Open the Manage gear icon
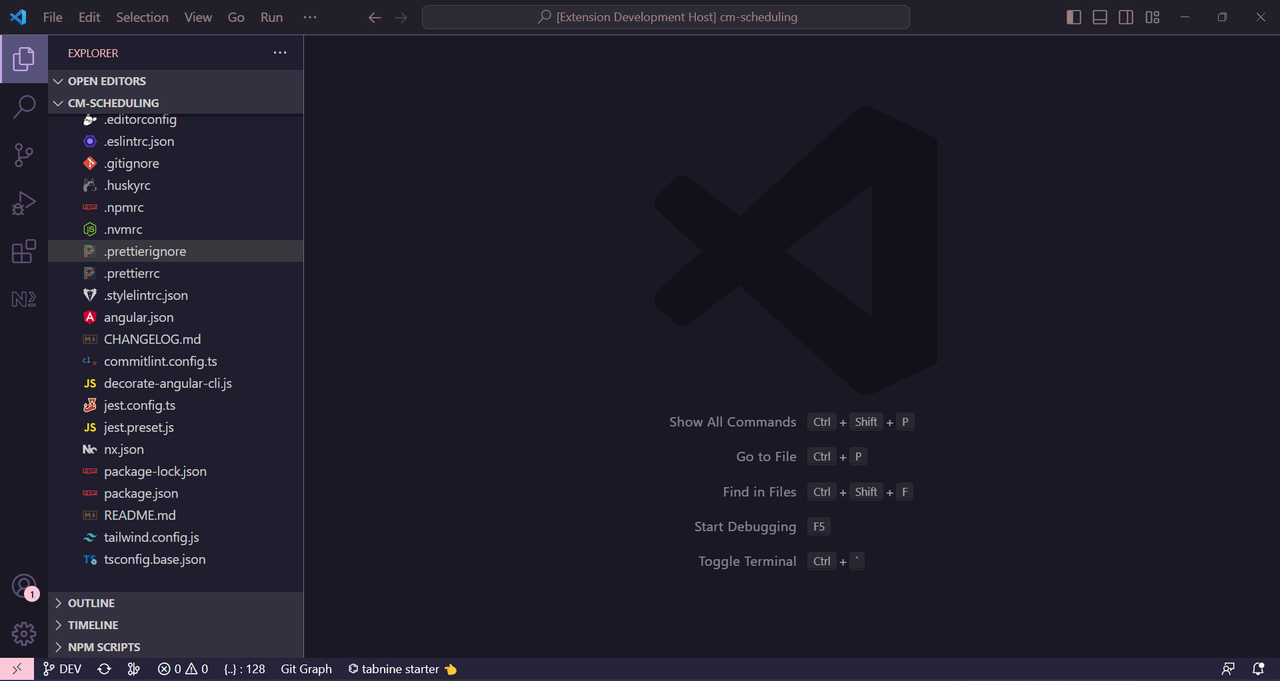Image resolution: width=1280 pixels, height=681 pixels. click(x=24, y=635)
